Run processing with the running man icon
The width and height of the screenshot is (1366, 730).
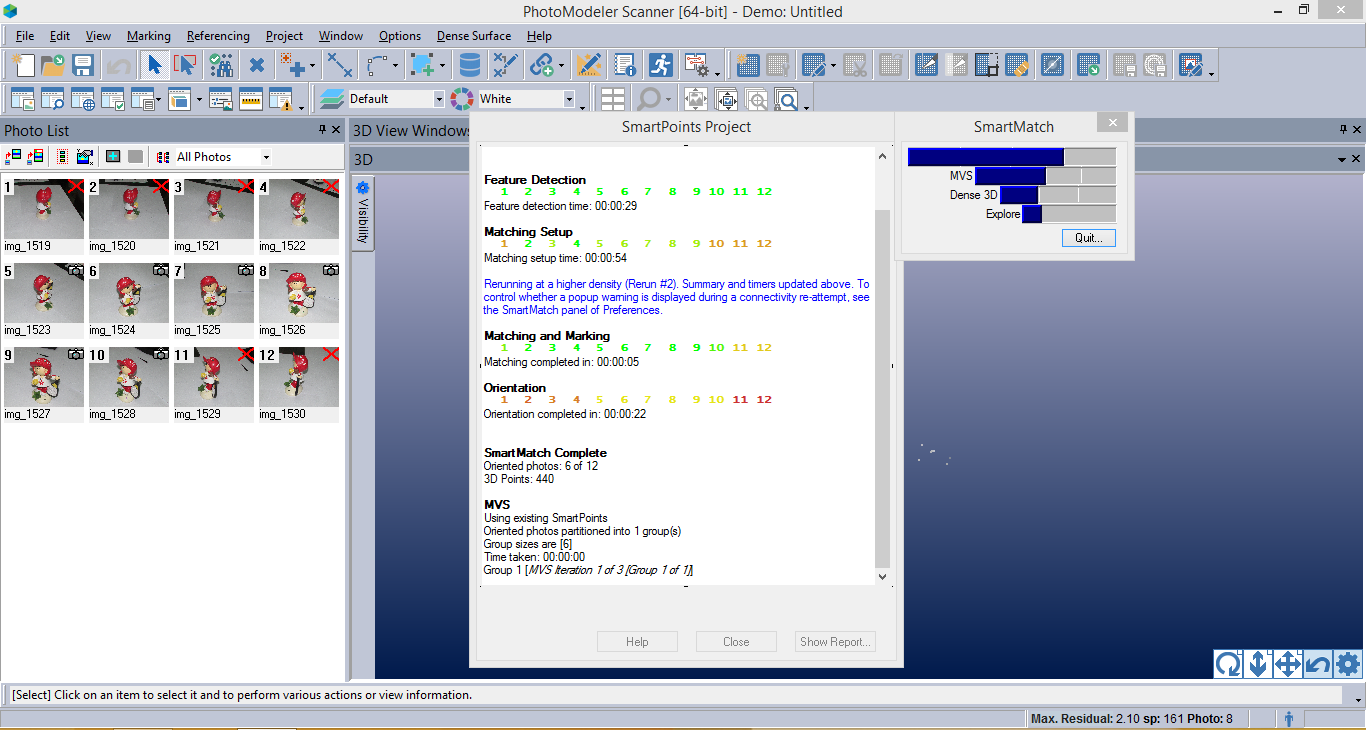[661, 66]
